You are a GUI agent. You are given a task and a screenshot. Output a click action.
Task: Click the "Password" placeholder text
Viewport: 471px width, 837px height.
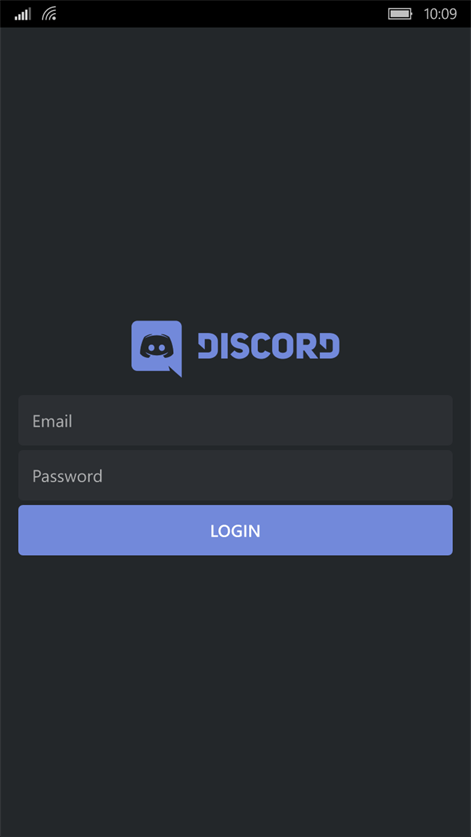(67, 476)
